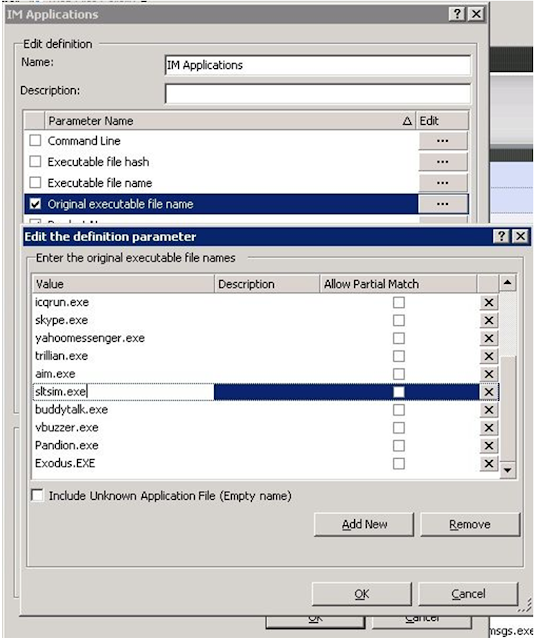The image size is (534, 640).
Task: Click the Allow Partial Match column header
Action: tap(398, 284)
